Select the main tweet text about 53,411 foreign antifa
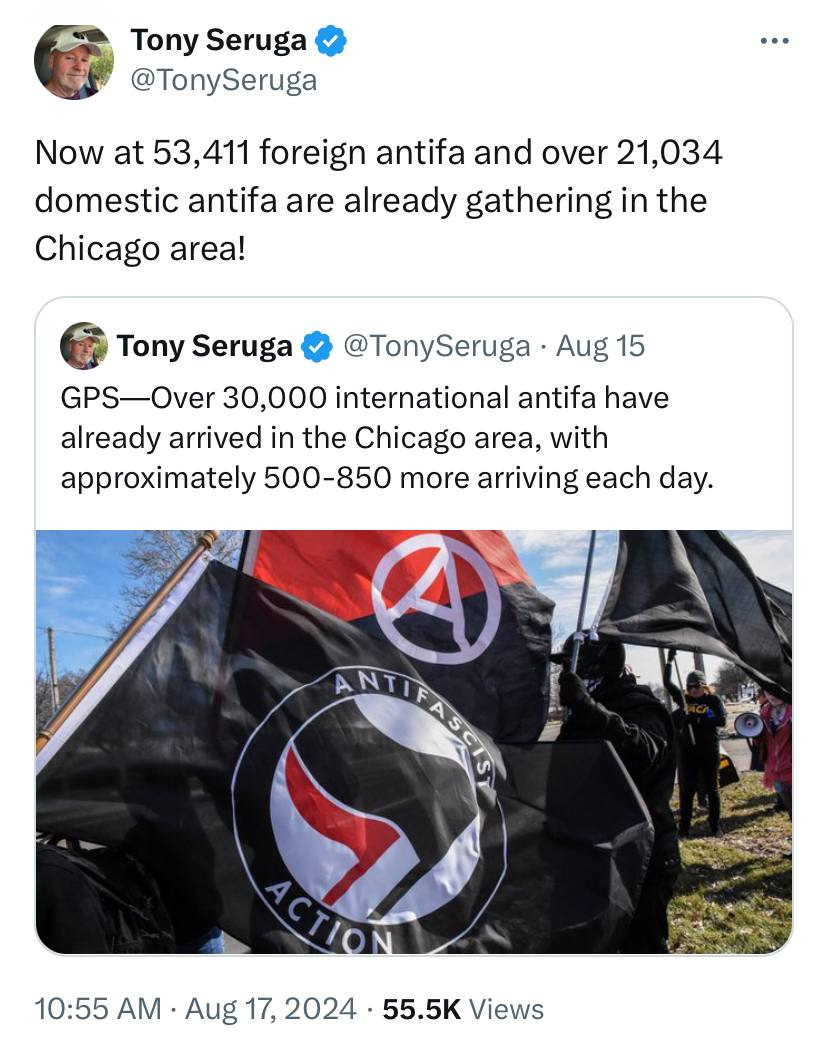The image size is (828, 1052). [x=378, y=200]
